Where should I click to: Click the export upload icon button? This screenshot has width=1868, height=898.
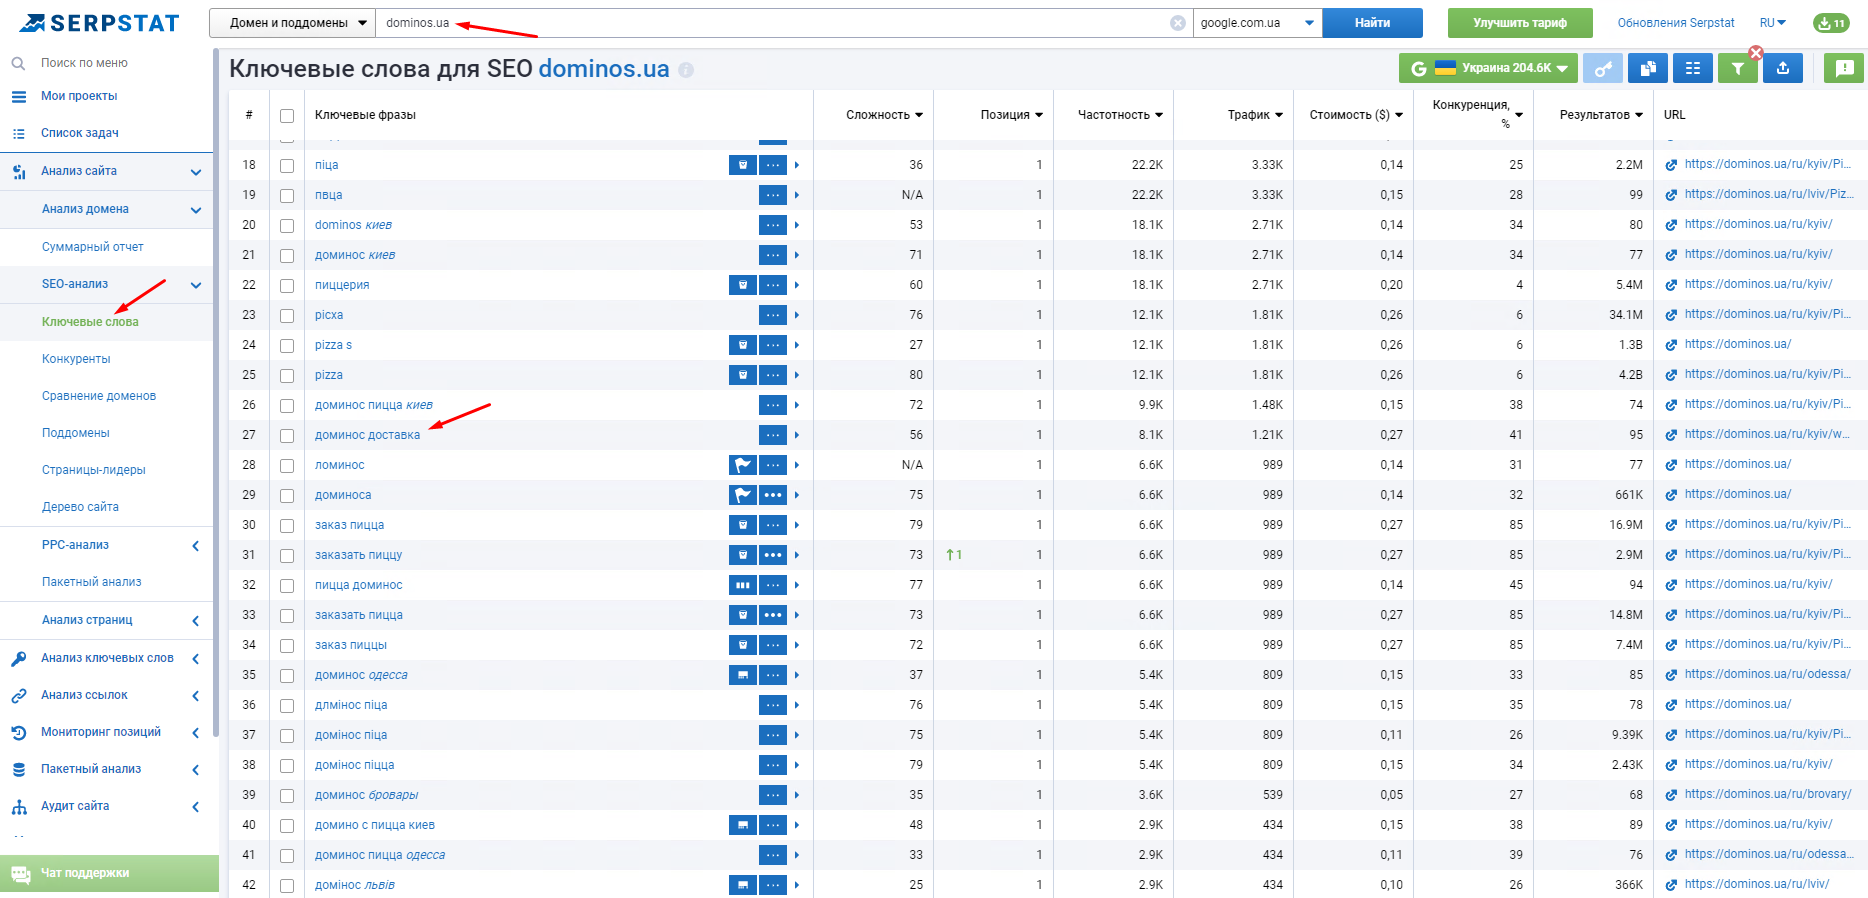pos(1782,68)
